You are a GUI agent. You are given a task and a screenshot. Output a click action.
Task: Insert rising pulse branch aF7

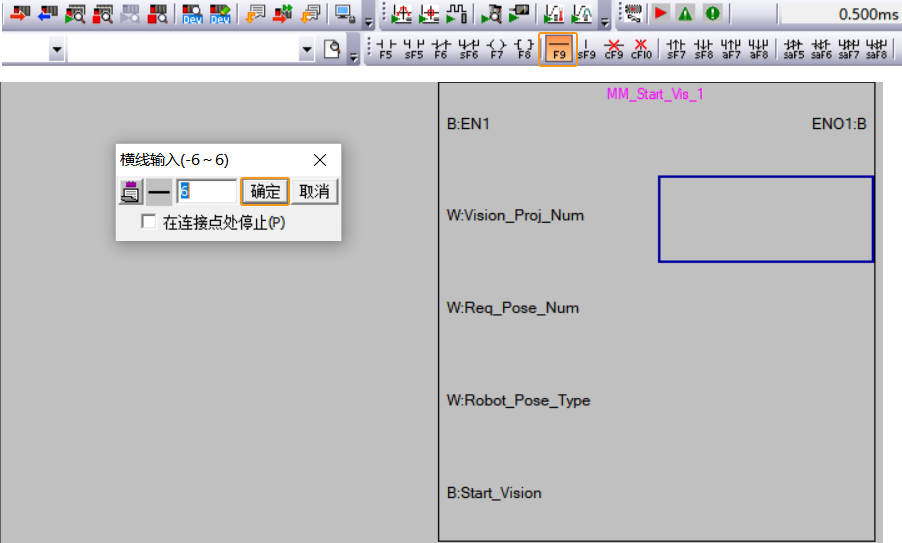pos(731,49)
